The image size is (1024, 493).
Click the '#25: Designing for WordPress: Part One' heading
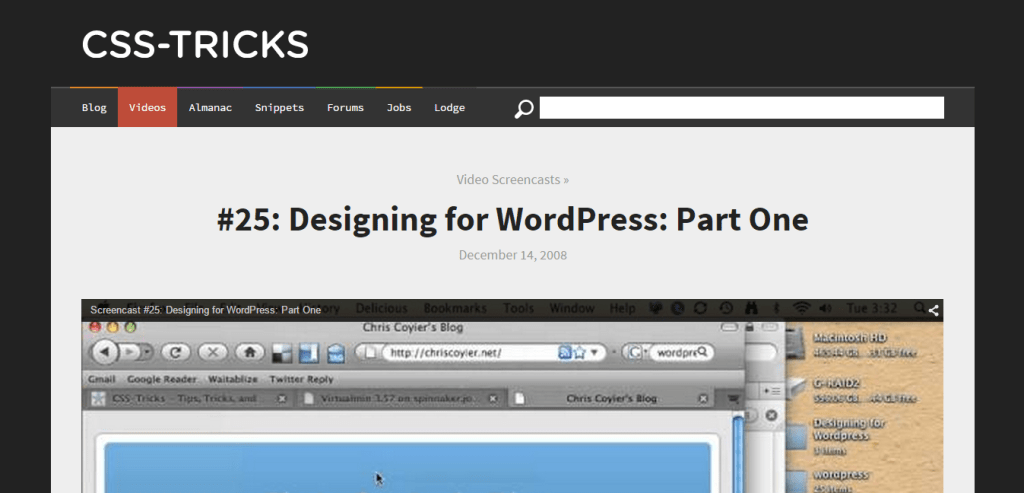pos(513,219)
